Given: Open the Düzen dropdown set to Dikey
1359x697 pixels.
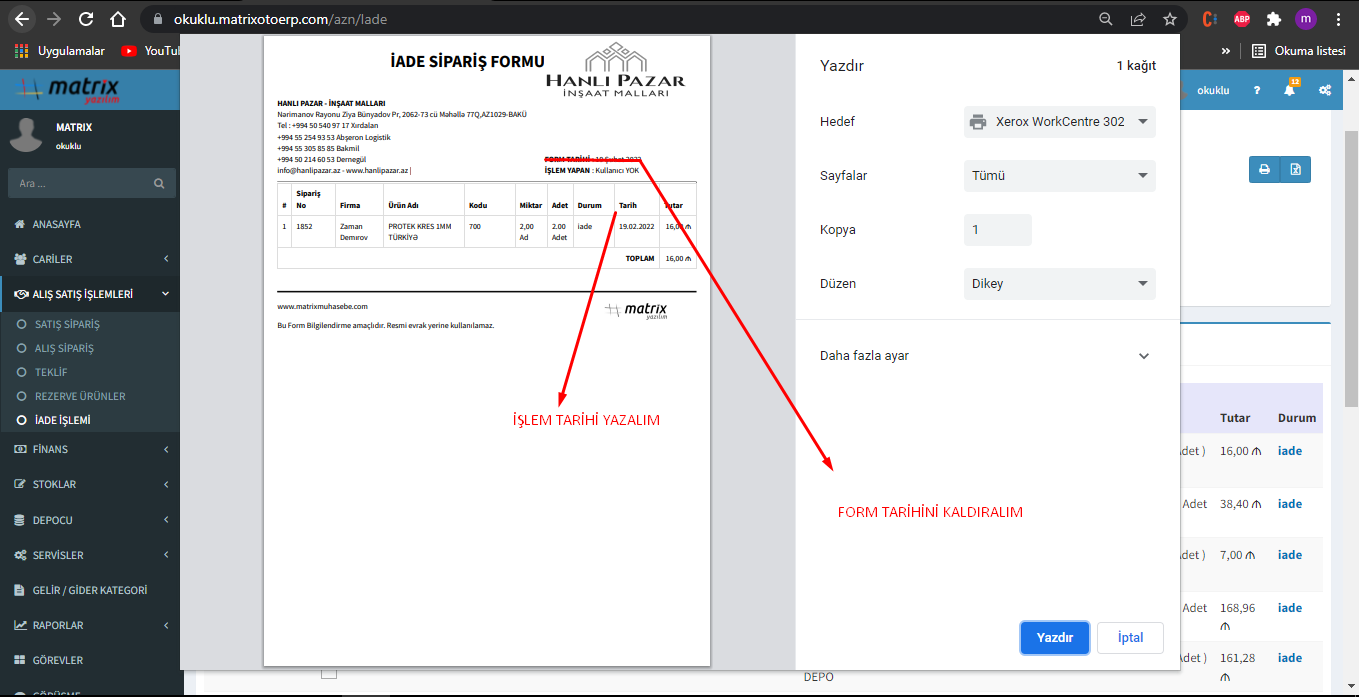Looking at the screenshot, I should pyautogui.click(x=1059, y=284).
